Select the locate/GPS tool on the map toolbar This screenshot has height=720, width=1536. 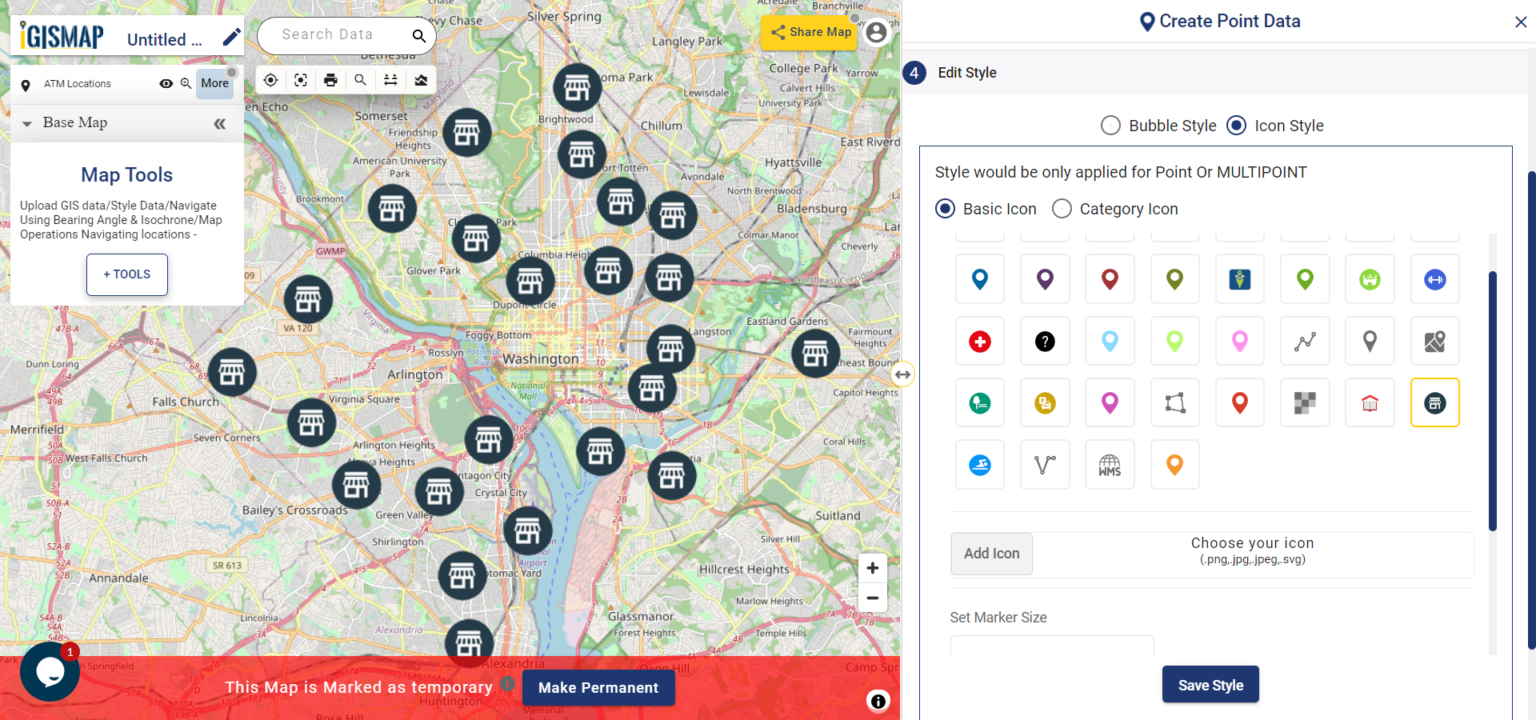[270, 79]
